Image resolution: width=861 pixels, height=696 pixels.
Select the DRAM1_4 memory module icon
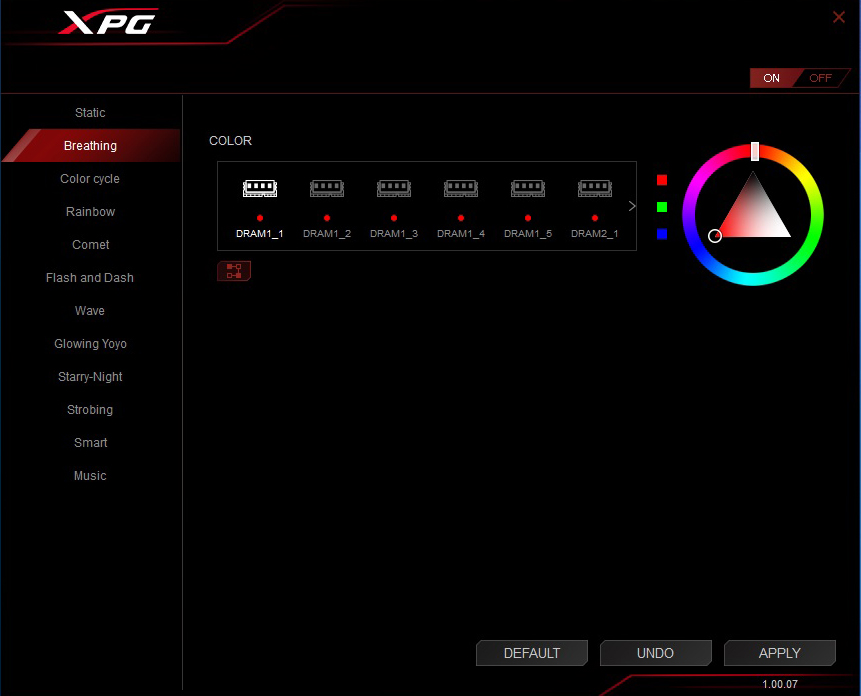(x=461, y=188)
